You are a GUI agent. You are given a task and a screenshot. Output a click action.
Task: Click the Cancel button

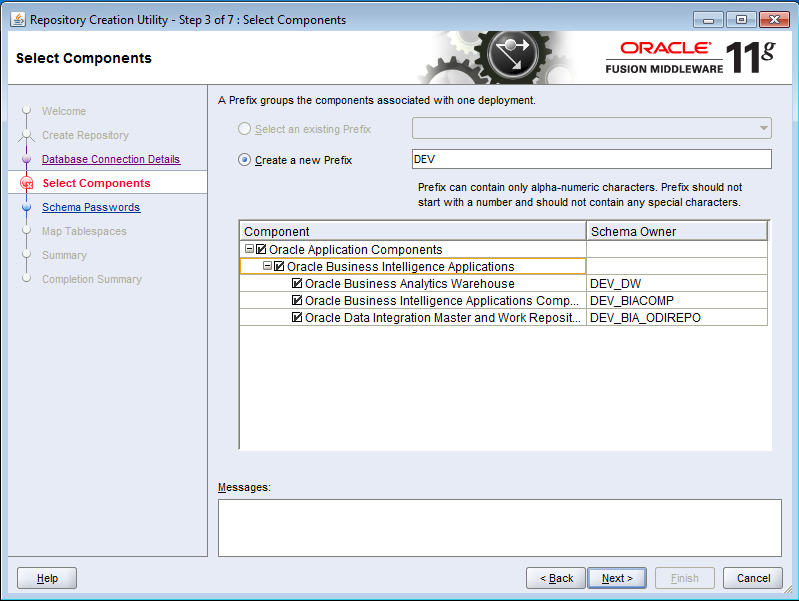[x=753, y=578]
